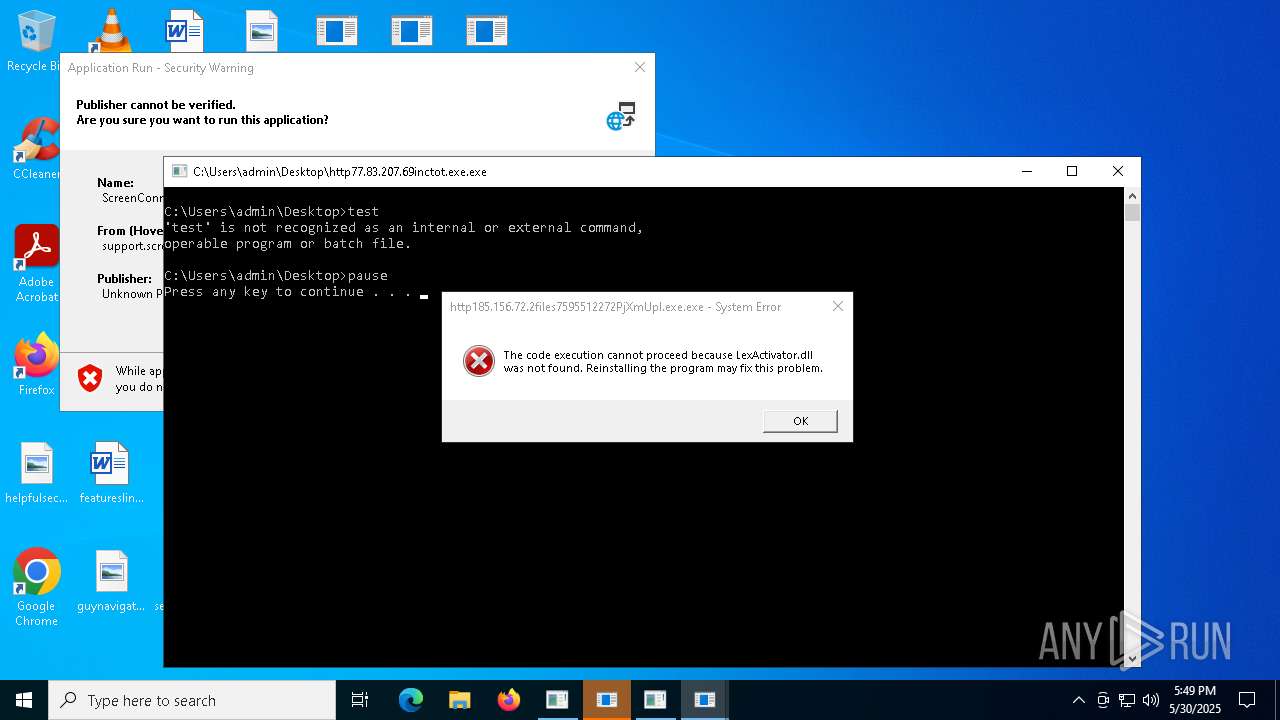Minimize the command prompt window
Screen dimensions: 1280x720
pyautogui.click(x=1026, y=171)
